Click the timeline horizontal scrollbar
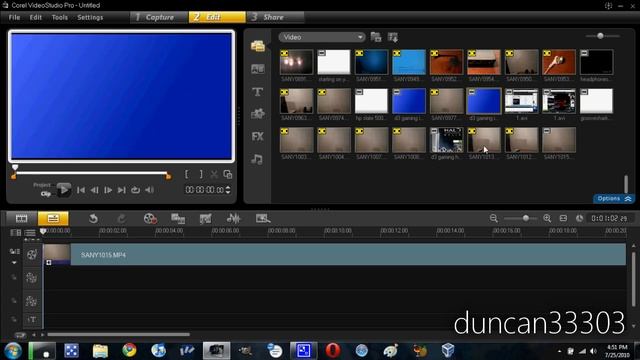 coord(118,335)
